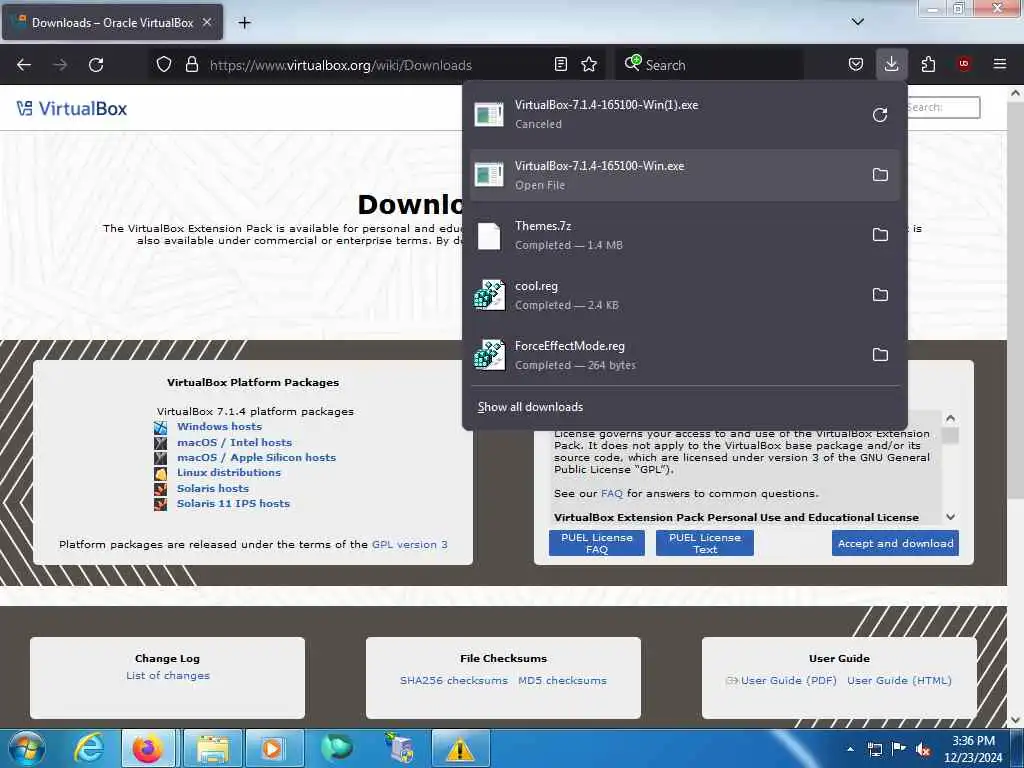The width and height of the screenshot is (1024, 768).
Task: Launch Internet Explorer from the taskbar
Action: (x=88, y=748)
